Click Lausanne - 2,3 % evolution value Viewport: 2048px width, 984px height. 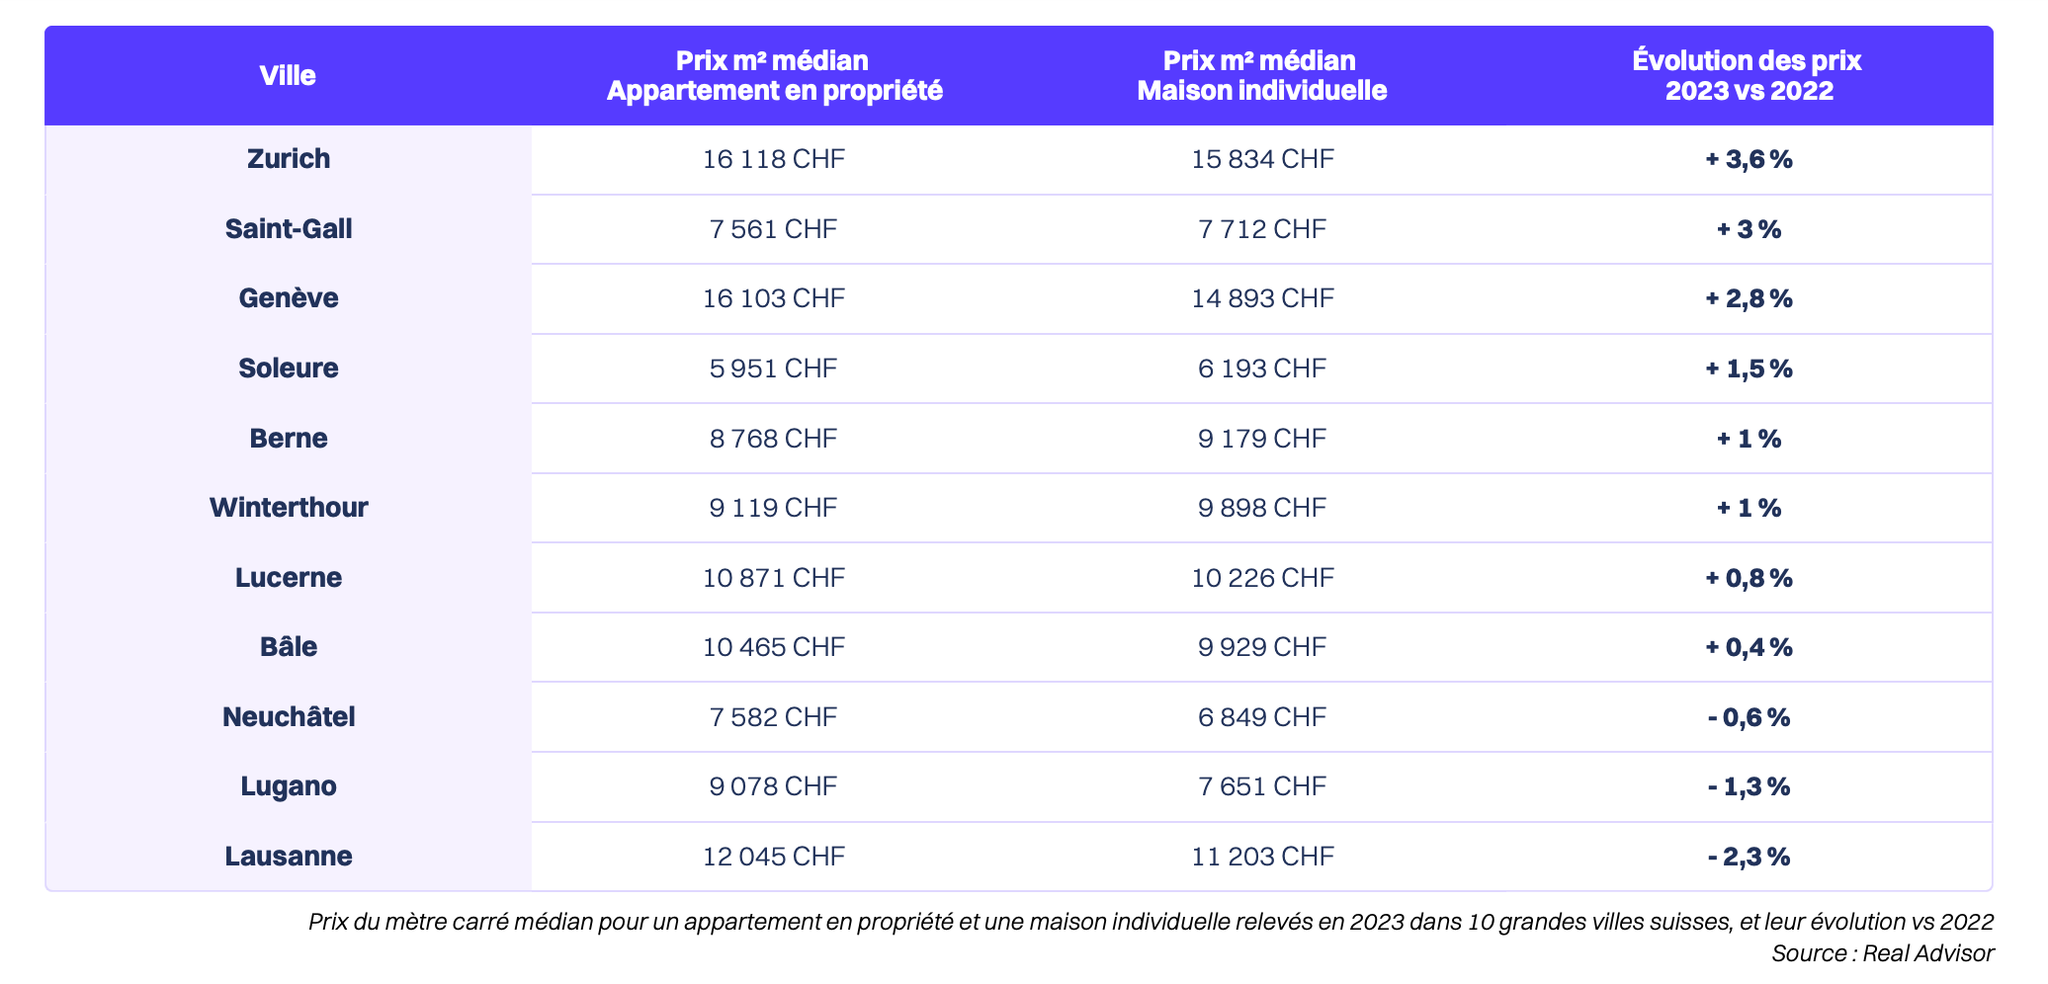(x=1749, y=856)
